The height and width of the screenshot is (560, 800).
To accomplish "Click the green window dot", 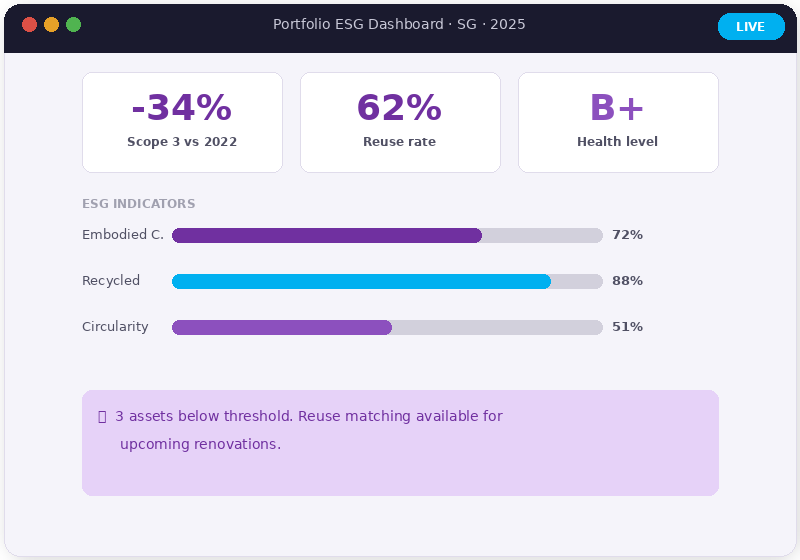I will [x=73, y=25].
